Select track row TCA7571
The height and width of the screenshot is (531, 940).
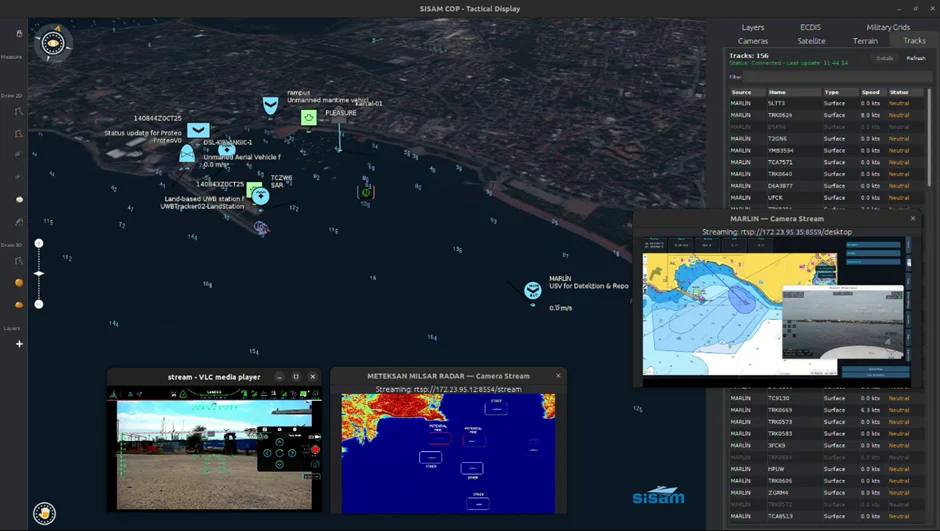827,162
